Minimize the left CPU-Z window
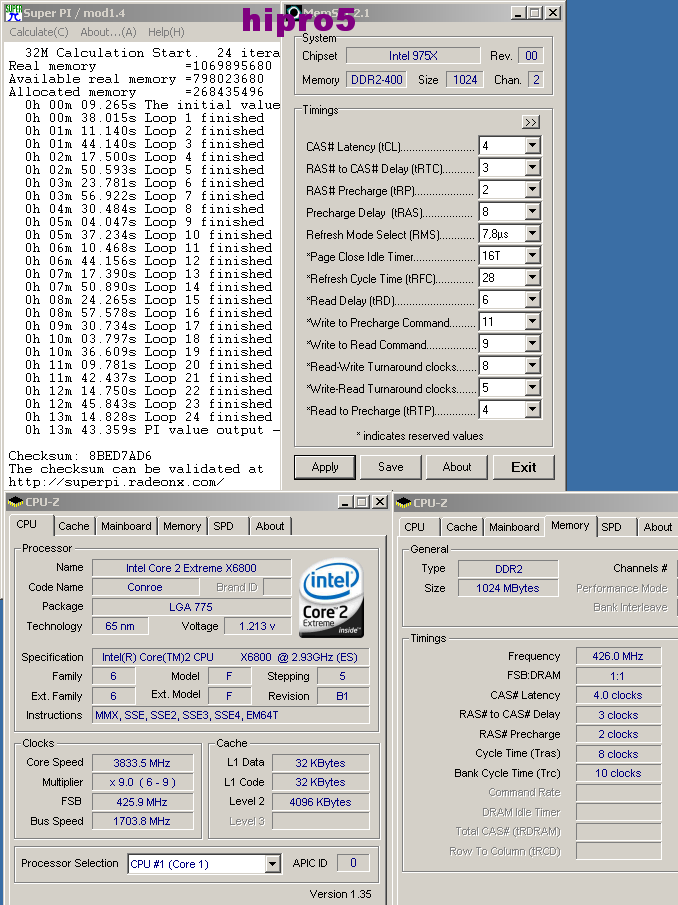This screenshot has height=905, width=678. (345, 502)
